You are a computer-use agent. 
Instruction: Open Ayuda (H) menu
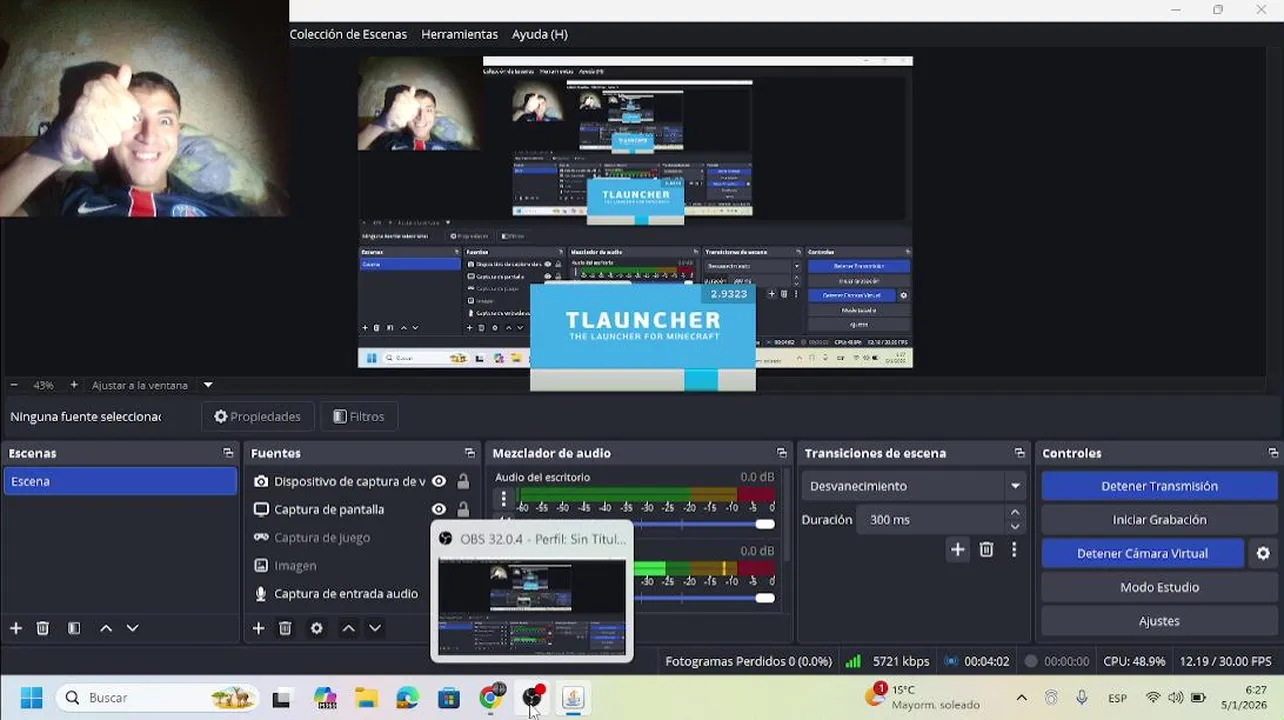pos(540,34)
